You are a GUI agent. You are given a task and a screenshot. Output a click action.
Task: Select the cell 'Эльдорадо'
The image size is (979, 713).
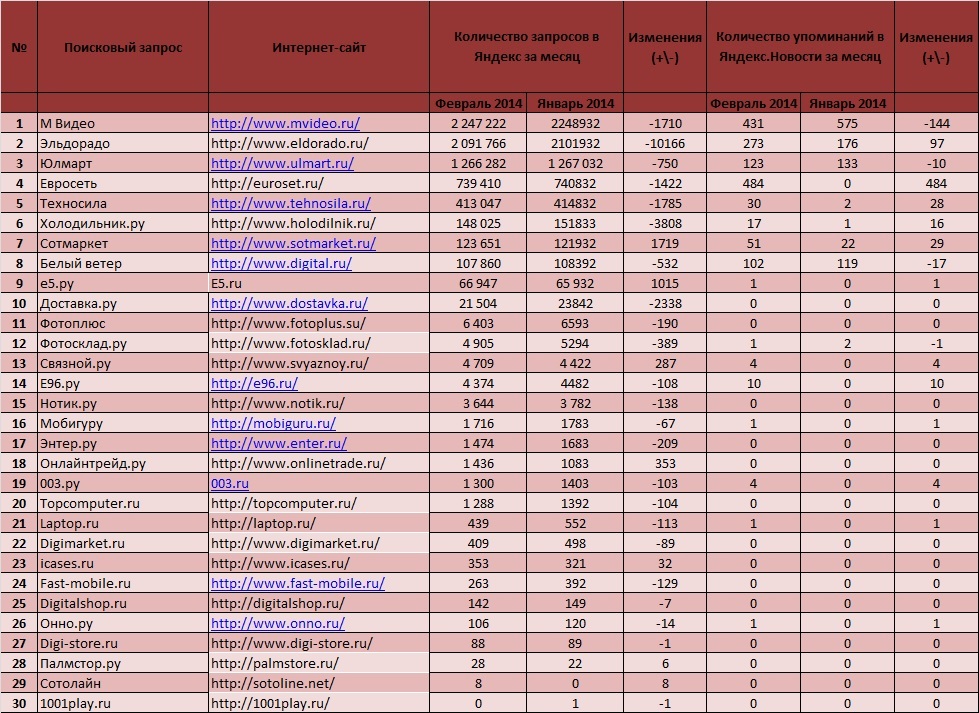point(123,144)
